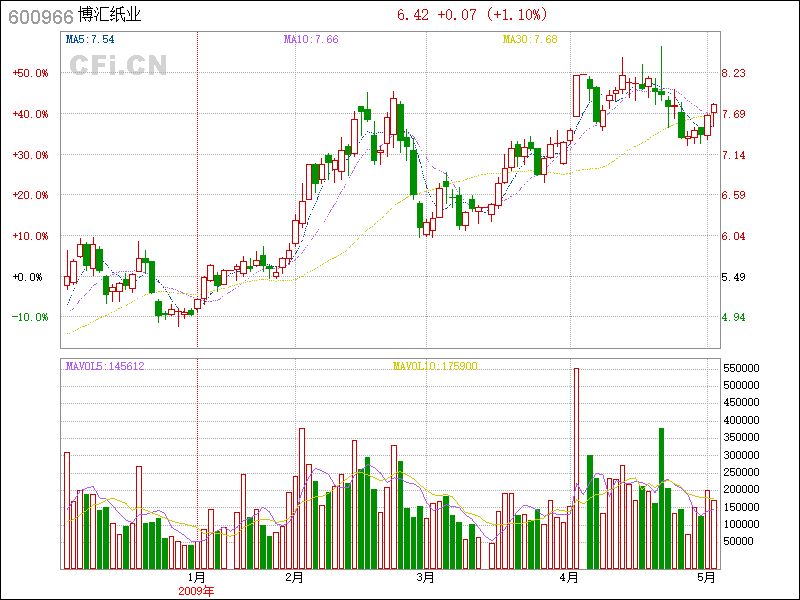Jump to the 1月 date marker
This screenshot has width=800, height=600.
click(197, 577)
